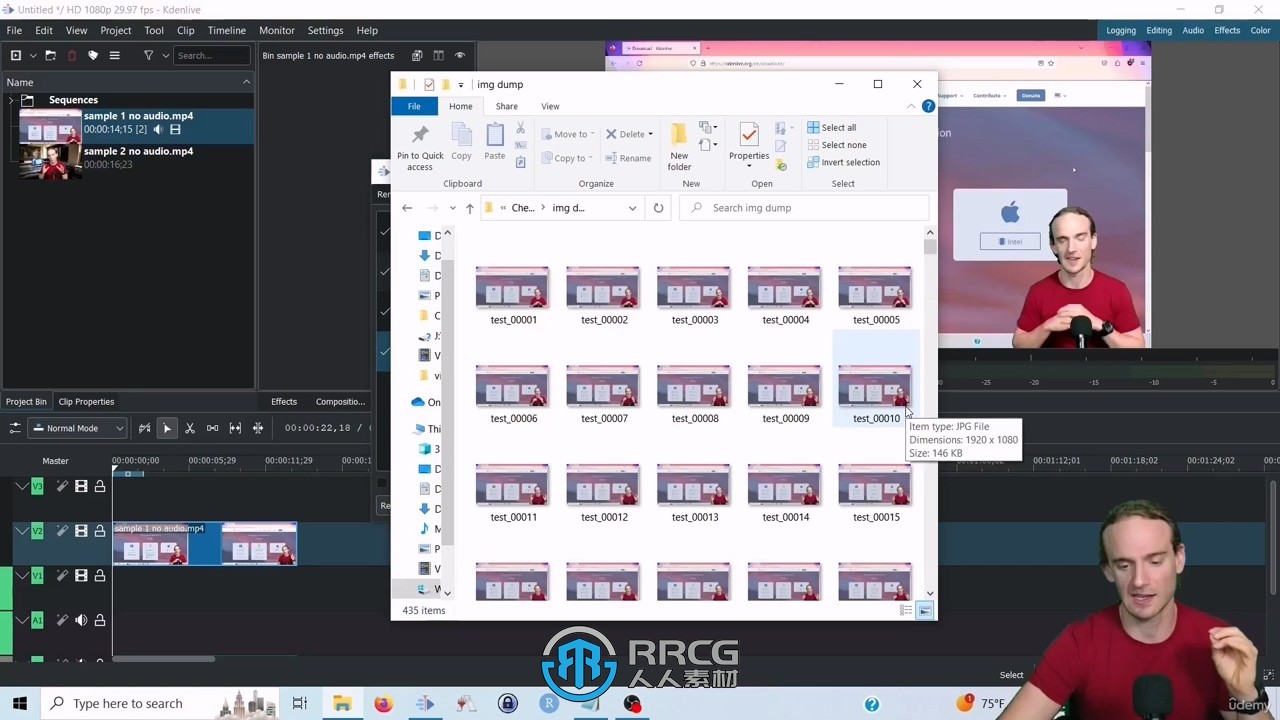
Task: Lock the A1 track
Action: coord(100,620)
